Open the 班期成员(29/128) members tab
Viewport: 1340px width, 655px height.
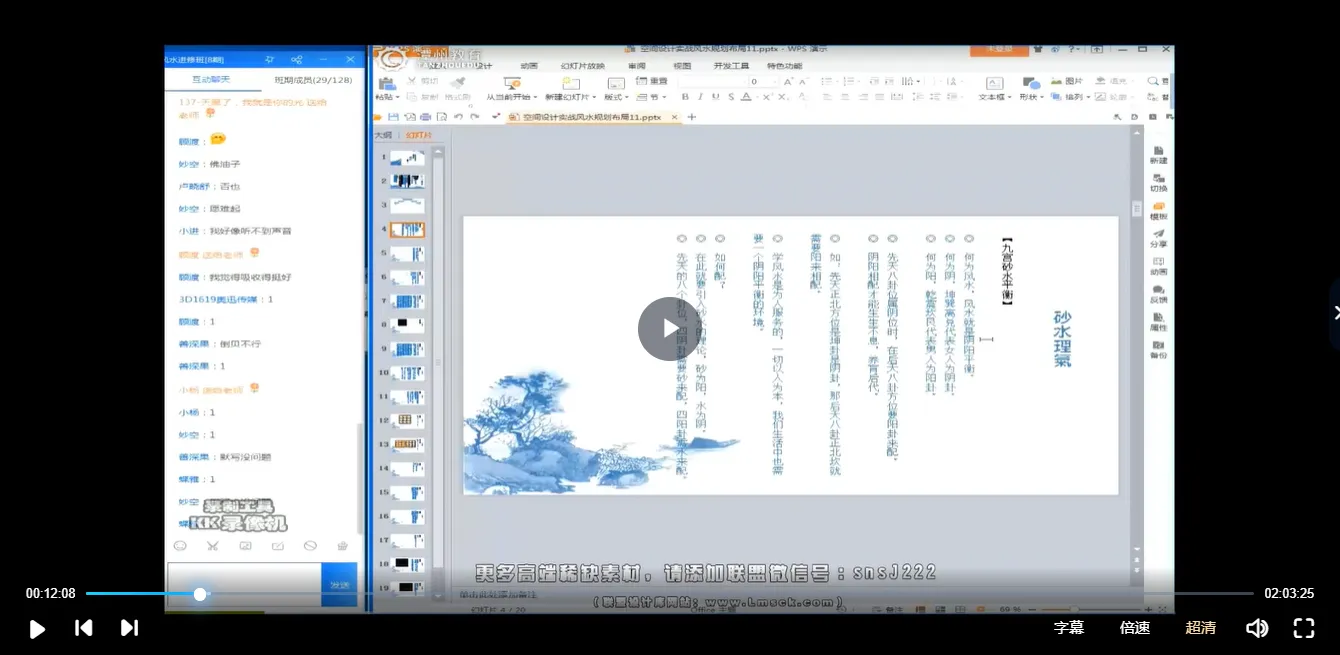click(313, 80)
